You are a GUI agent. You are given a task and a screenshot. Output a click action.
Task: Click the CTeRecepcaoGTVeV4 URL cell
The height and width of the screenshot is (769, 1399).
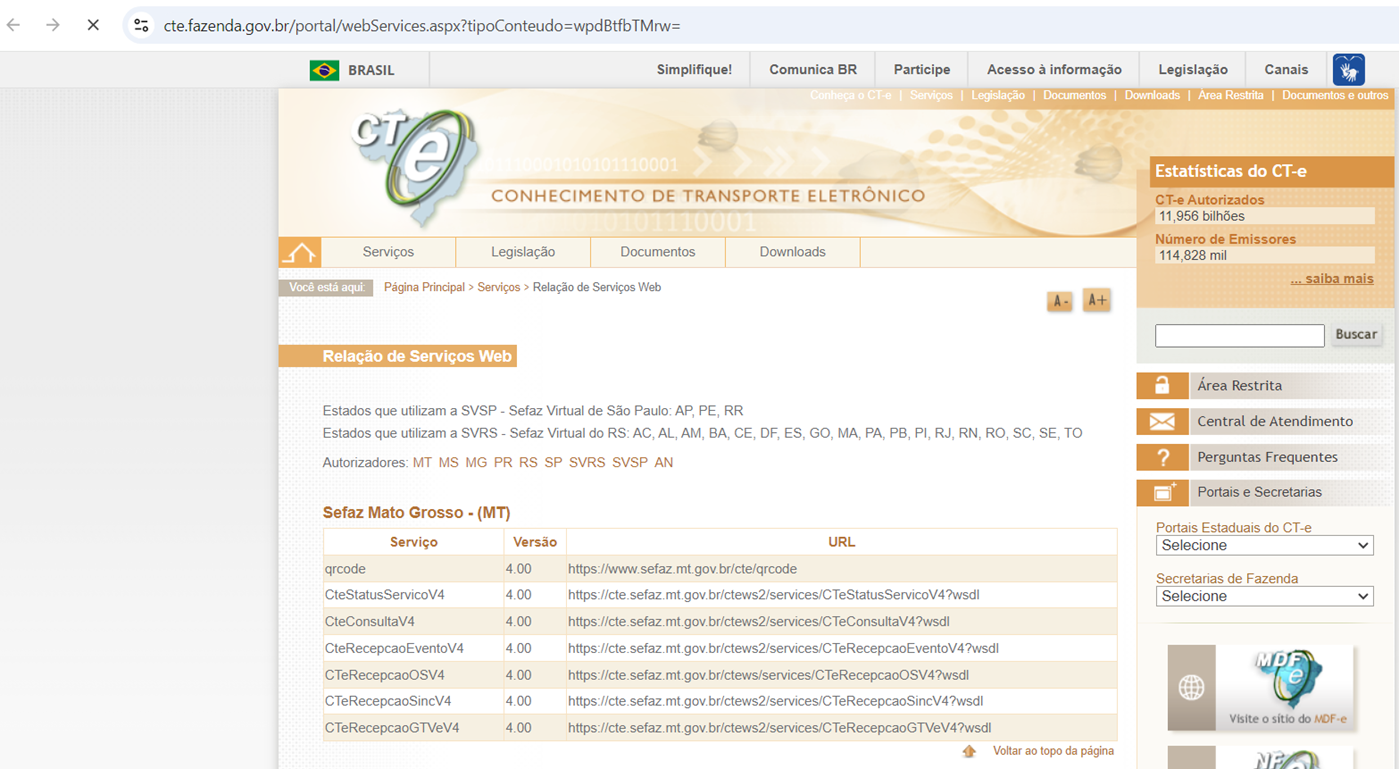pyautogui.click(x=841, y=728)
